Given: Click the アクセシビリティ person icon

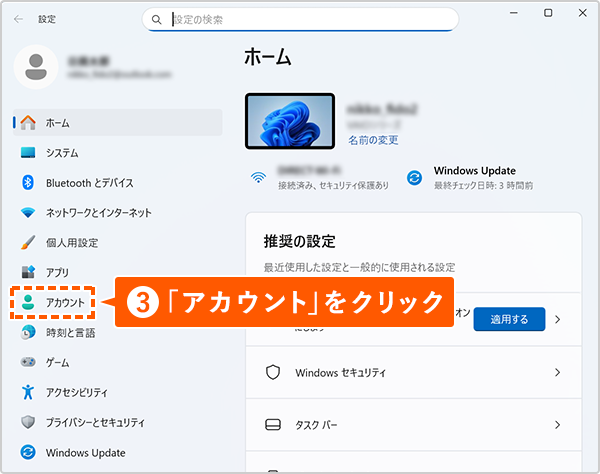Looking at the screenshot, I should click(x=28, y=392).
